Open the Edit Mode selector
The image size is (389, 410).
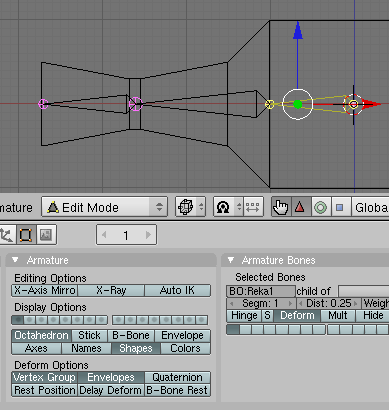(x=104, y=207)
